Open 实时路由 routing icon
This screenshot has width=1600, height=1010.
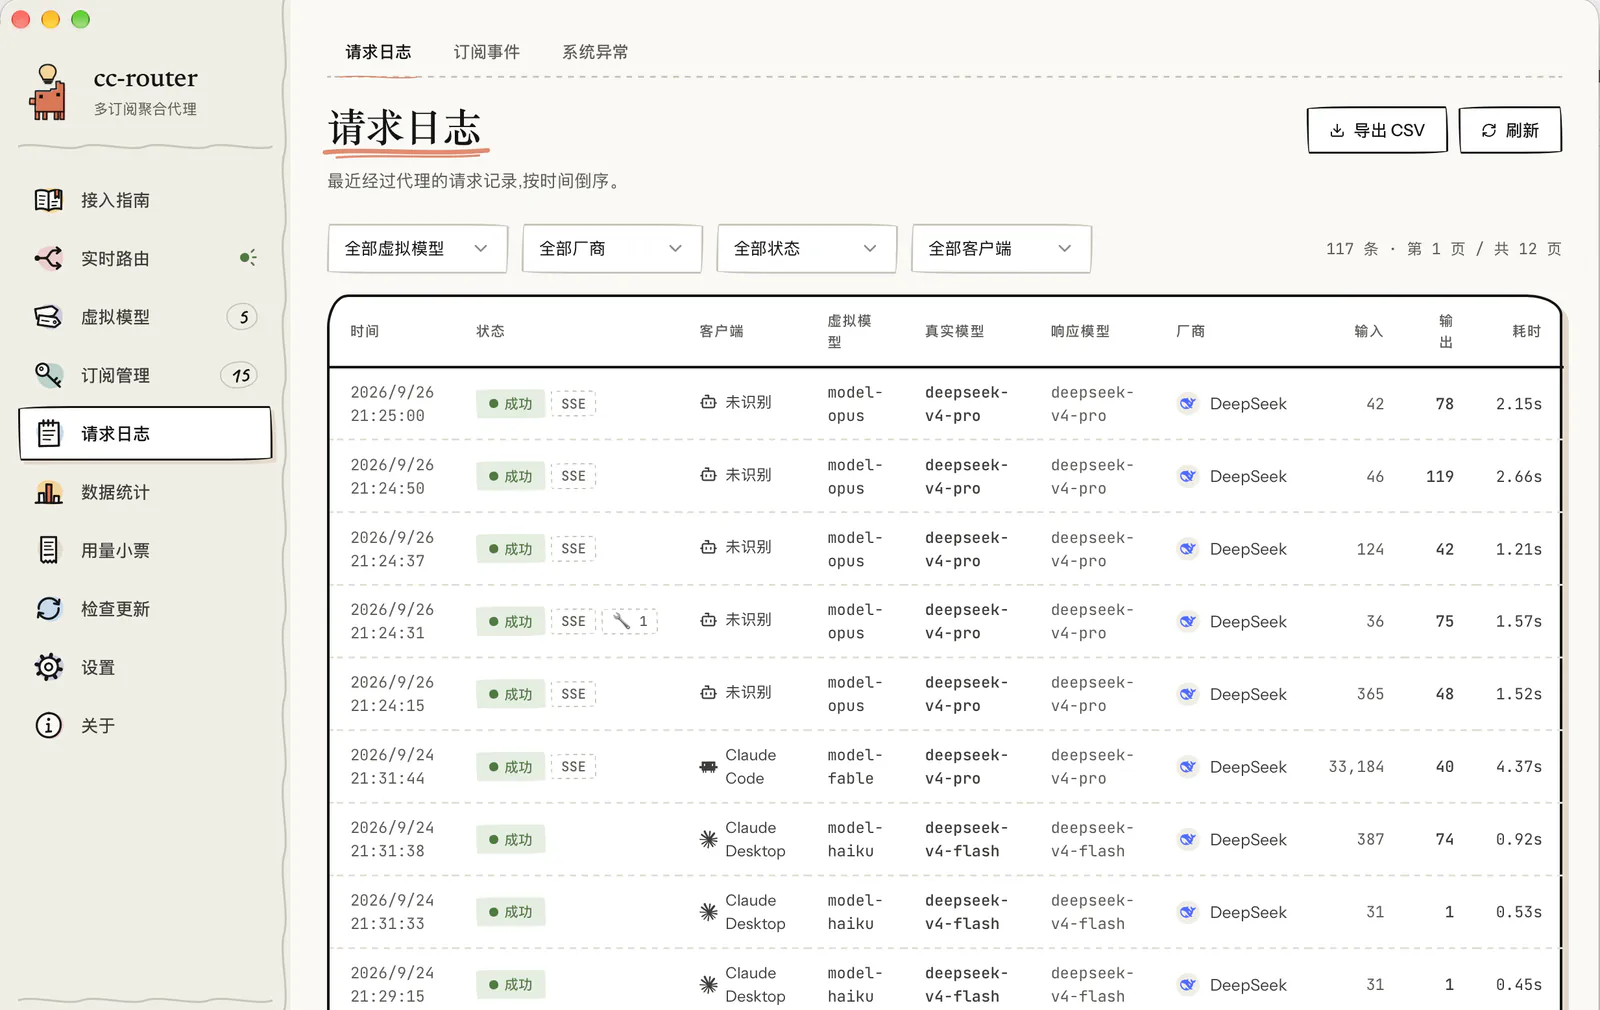48,258
